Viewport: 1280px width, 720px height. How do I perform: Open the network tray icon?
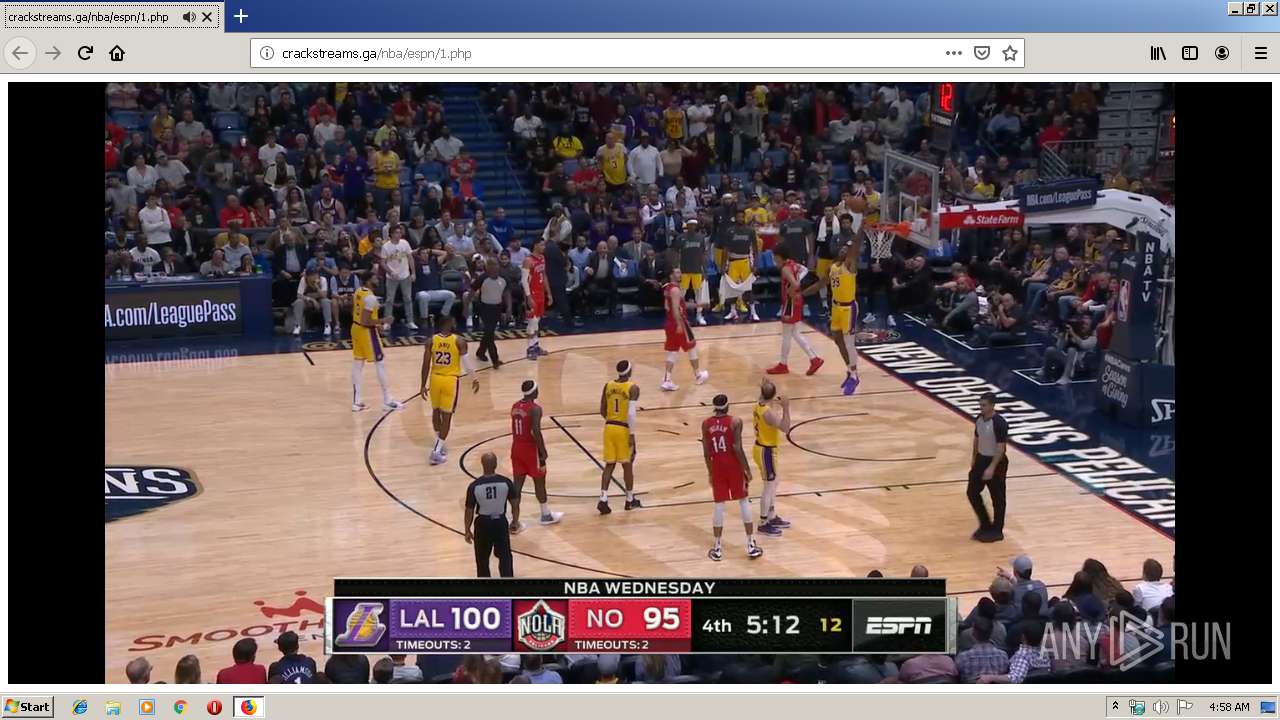(x=1137, y=707)
